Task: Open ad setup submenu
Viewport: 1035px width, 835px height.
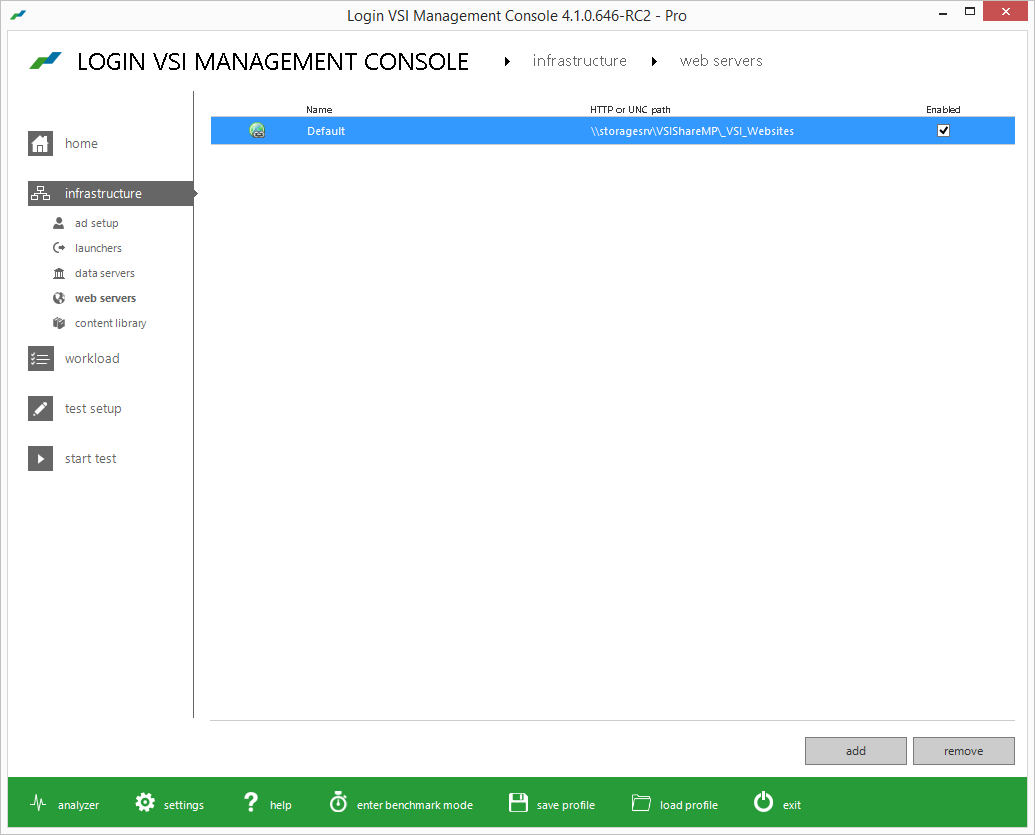Action: click(x=96, y=223)
